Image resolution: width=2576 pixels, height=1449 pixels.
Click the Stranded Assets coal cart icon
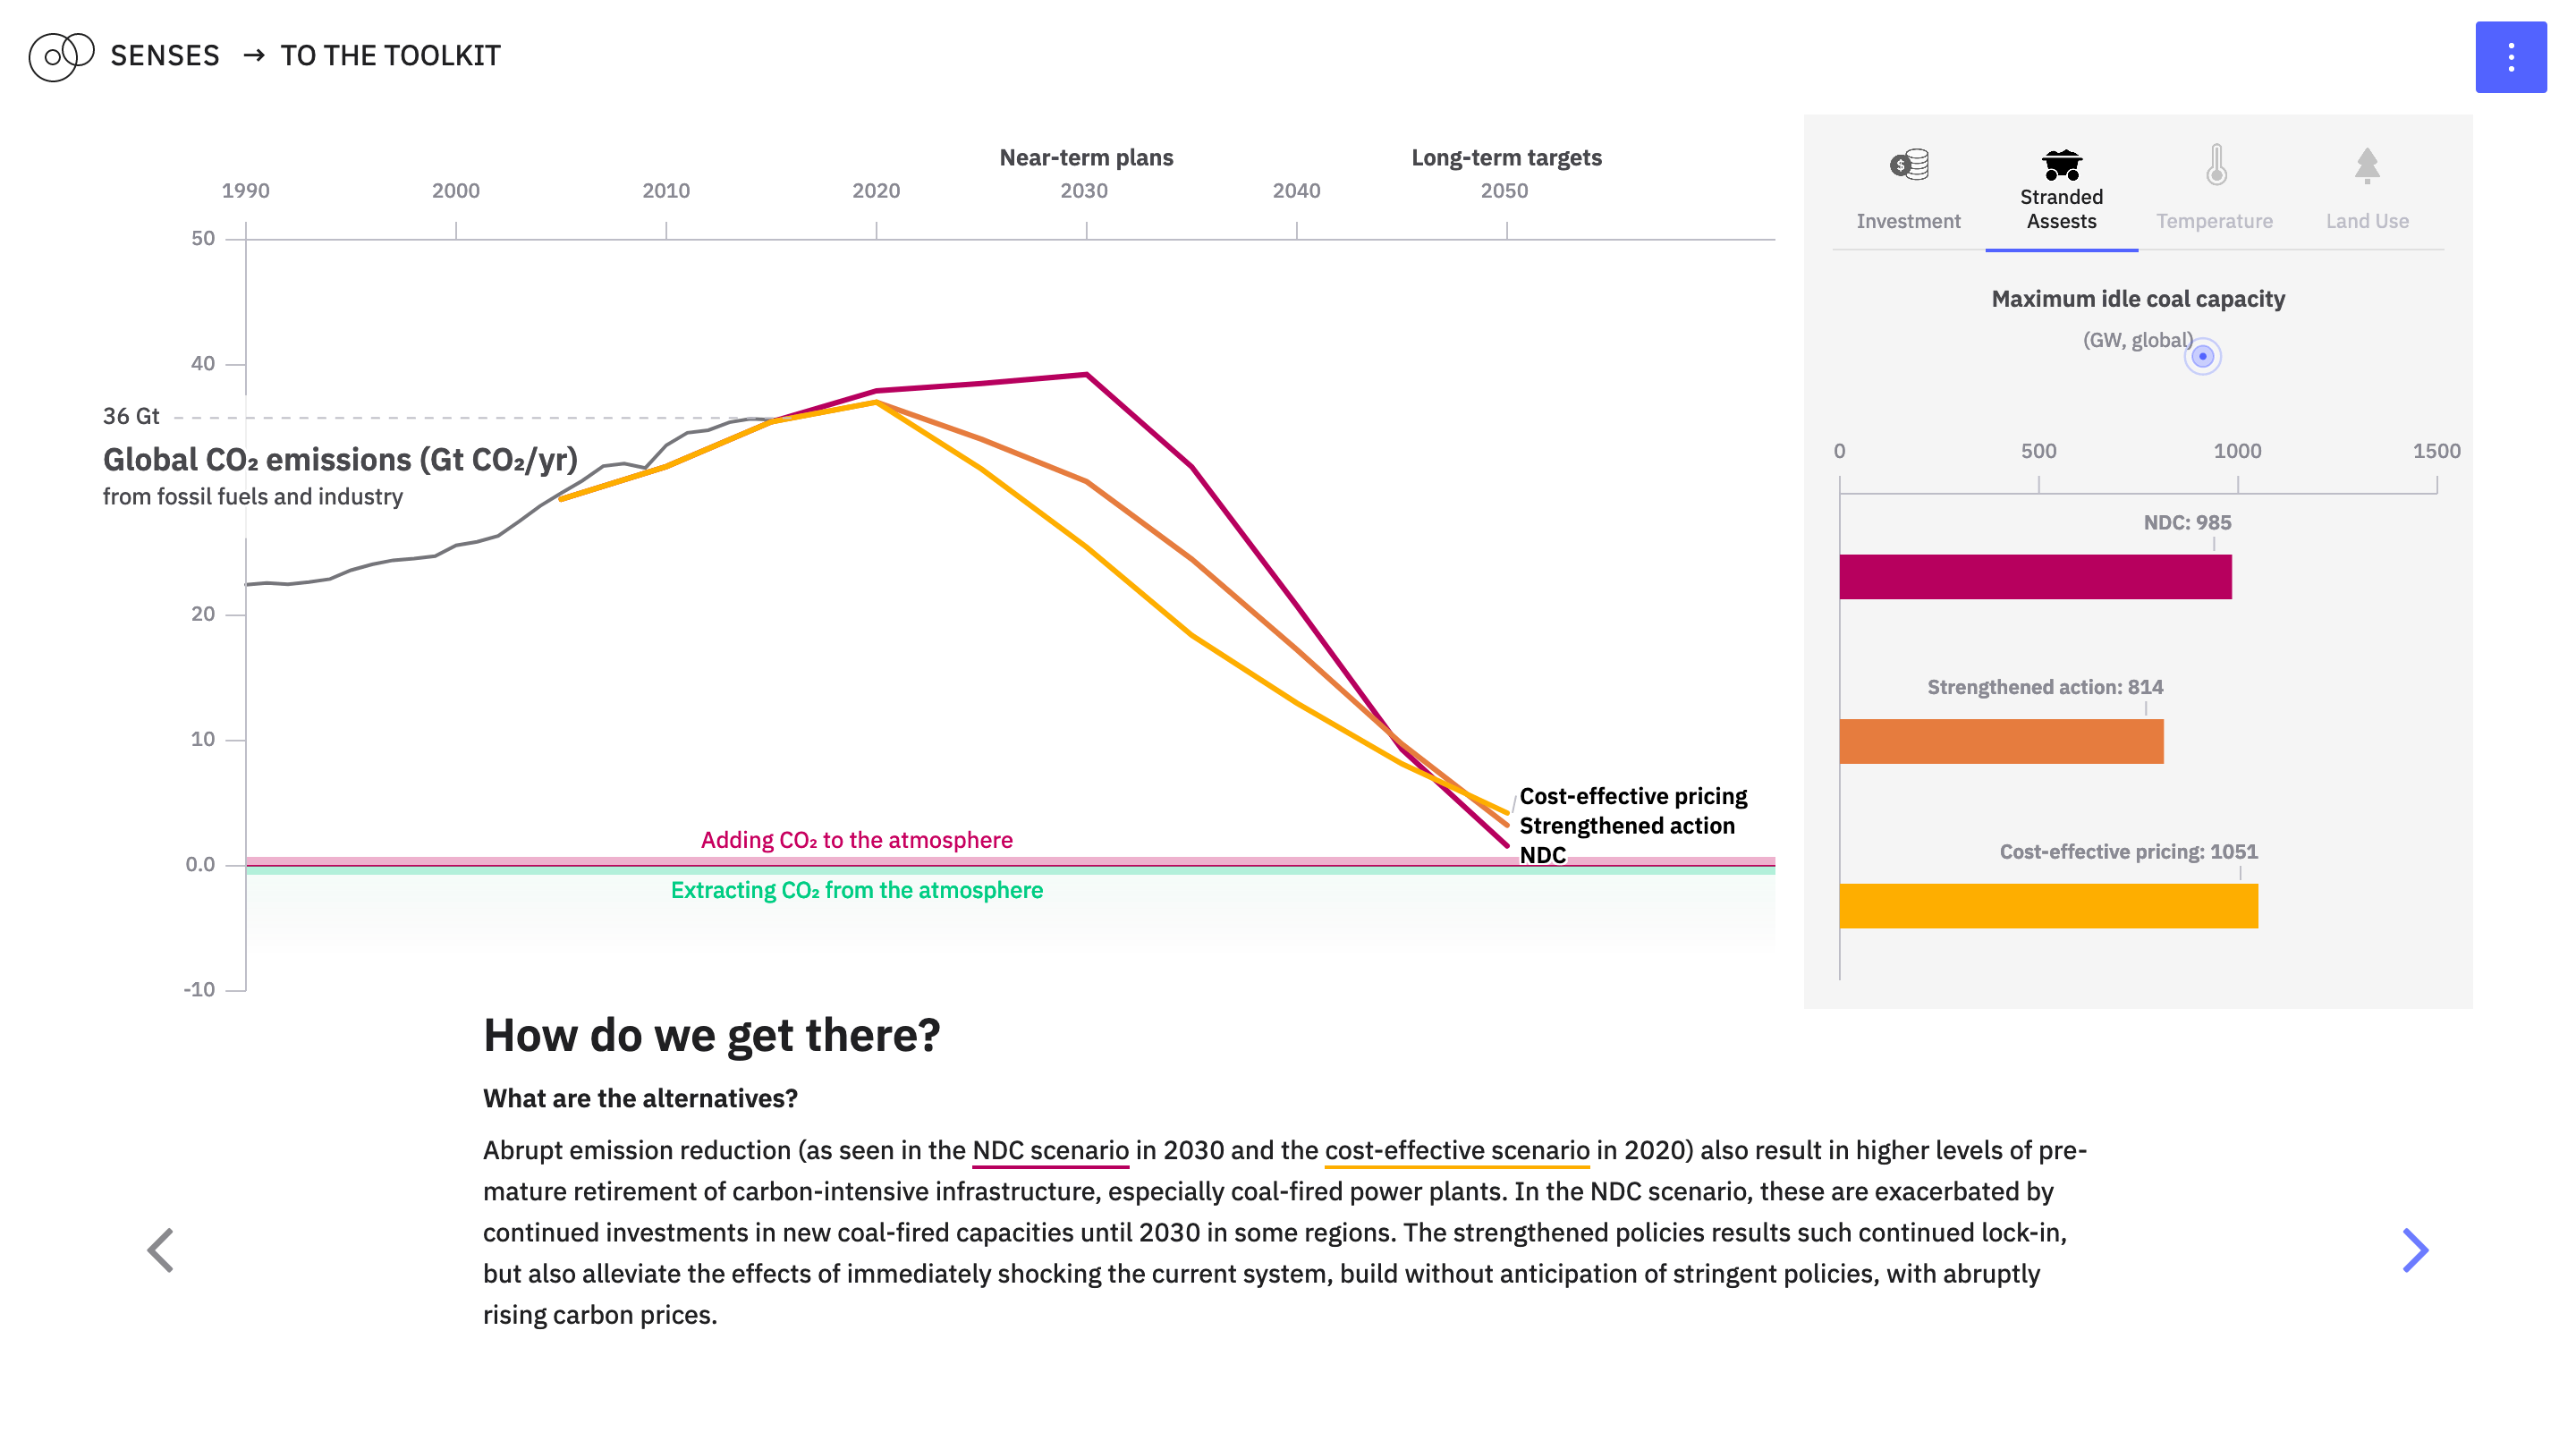tap(2061, 164)
